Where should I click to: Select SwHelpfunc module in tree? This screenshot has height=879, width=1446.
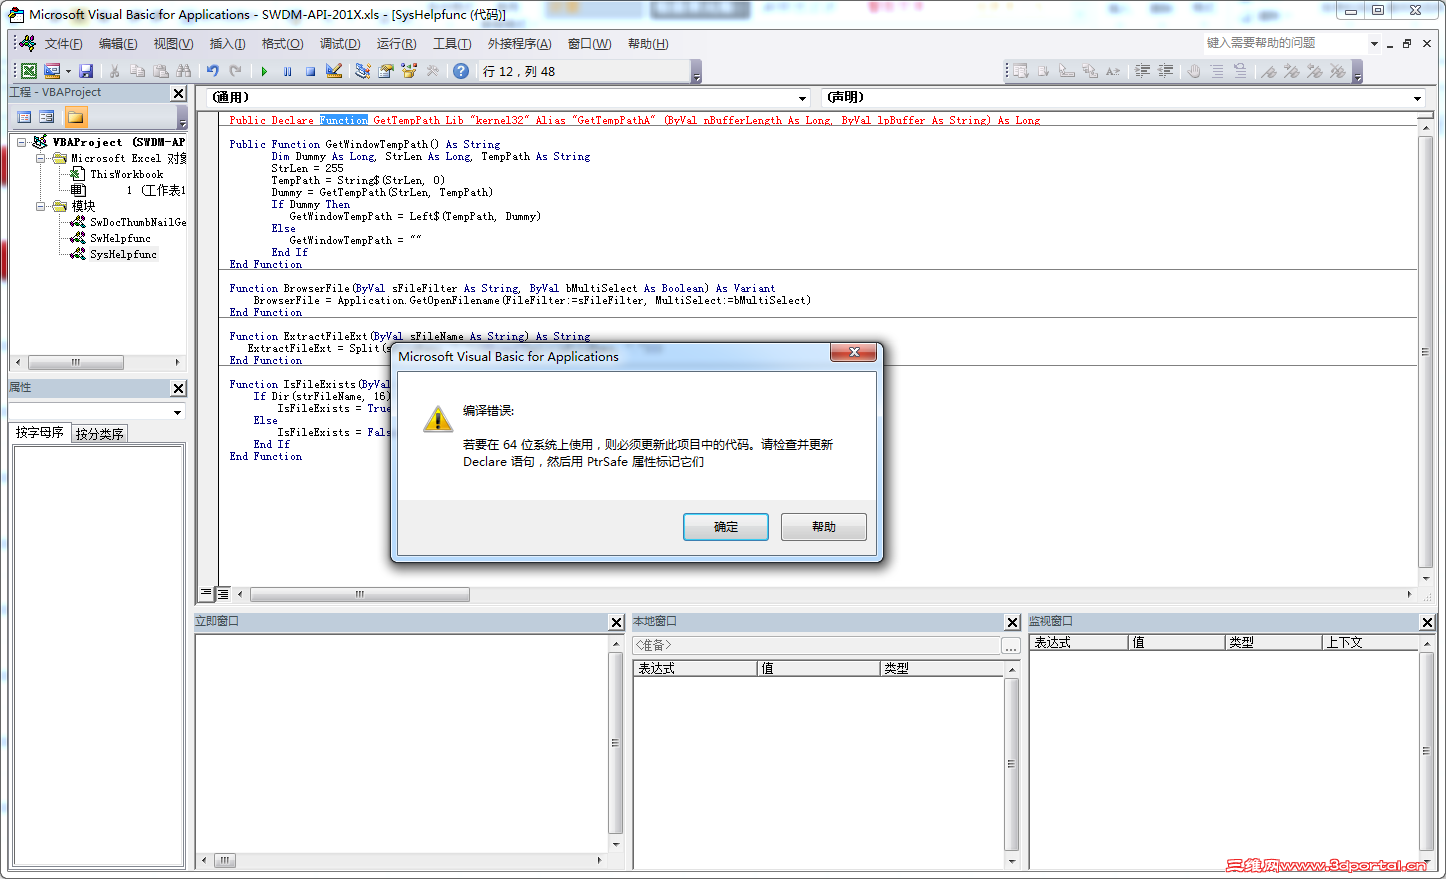(120, 238)
